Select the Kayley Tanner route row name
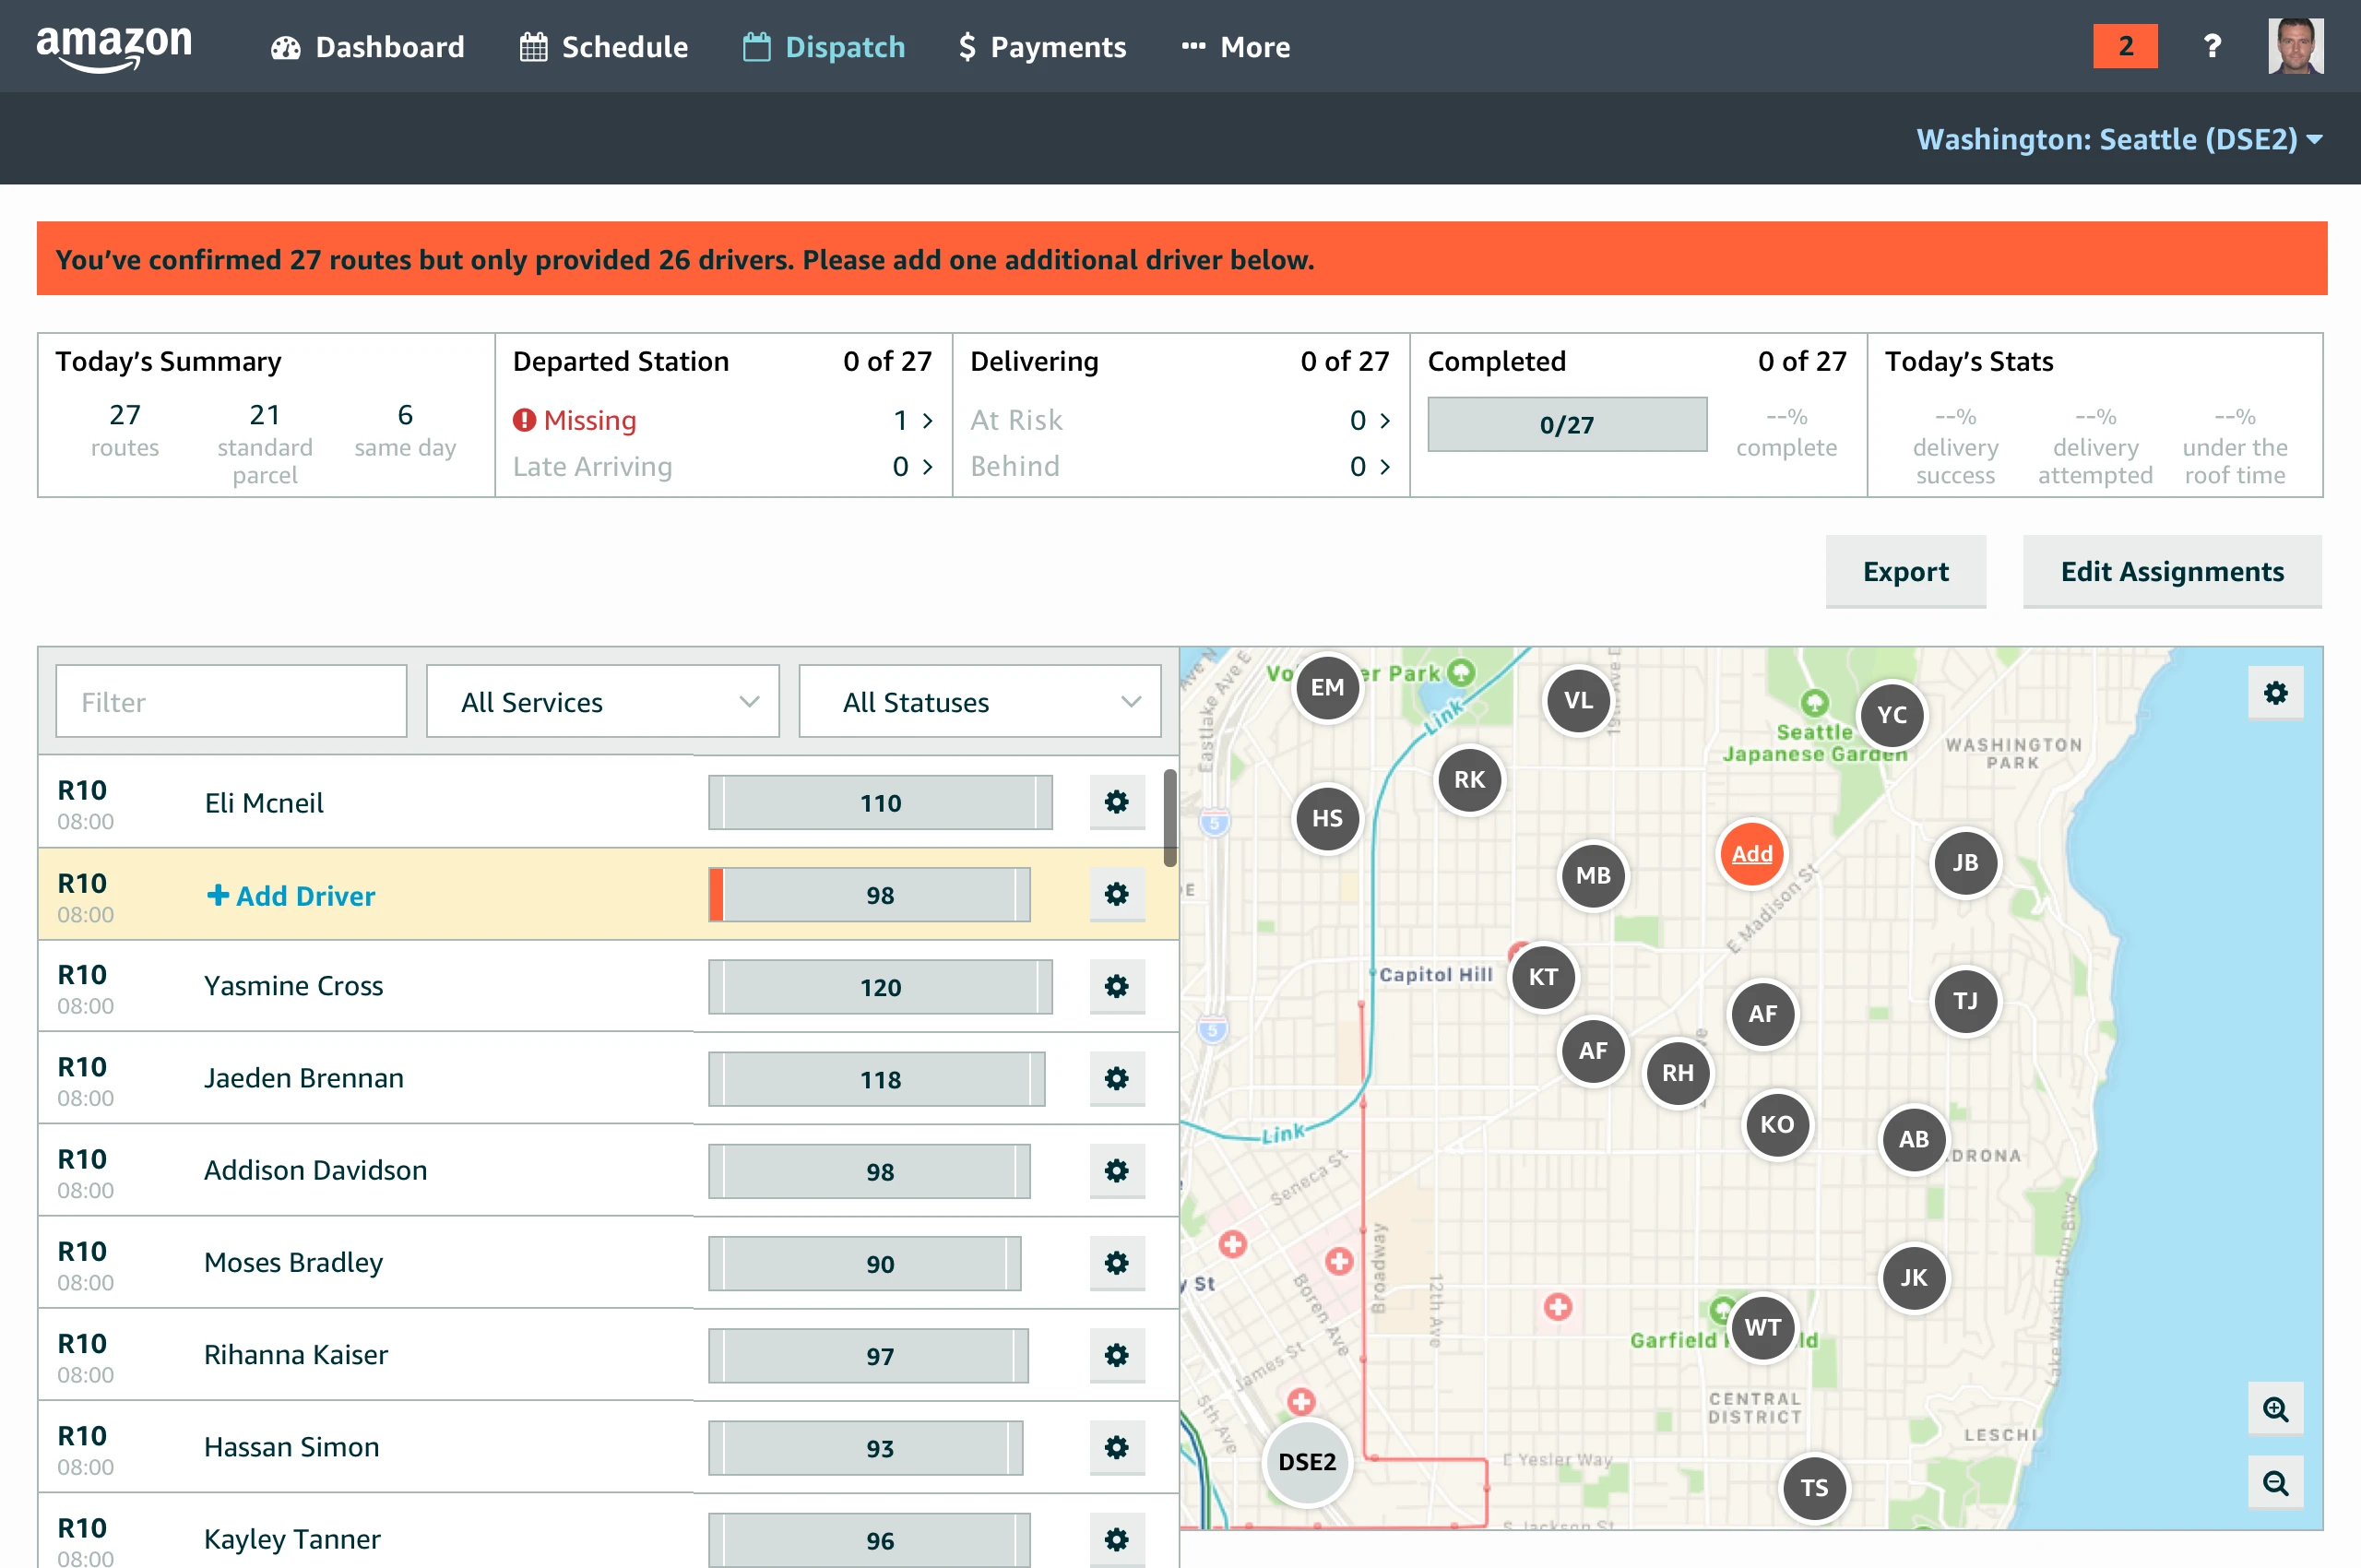Viewport: 2361px width, 1568px height. pyautogui.click(x=292, y=1539)
